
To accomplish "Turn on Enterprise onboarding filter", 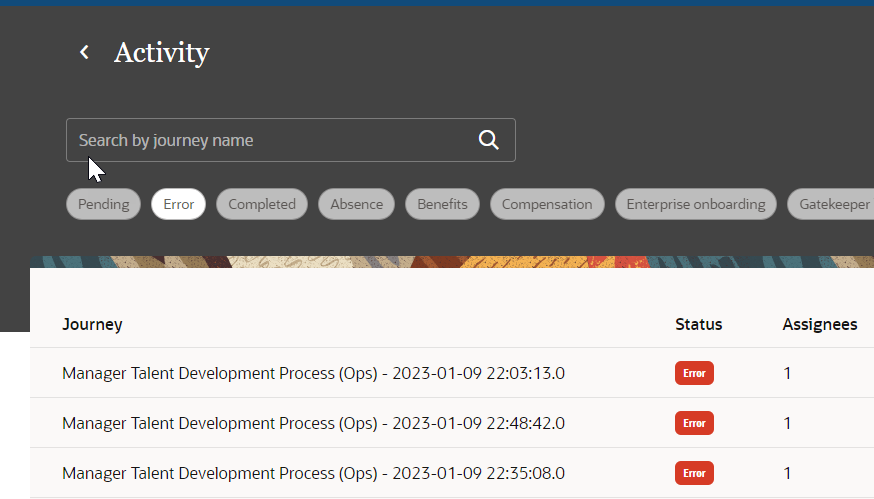I will (696, 204).
